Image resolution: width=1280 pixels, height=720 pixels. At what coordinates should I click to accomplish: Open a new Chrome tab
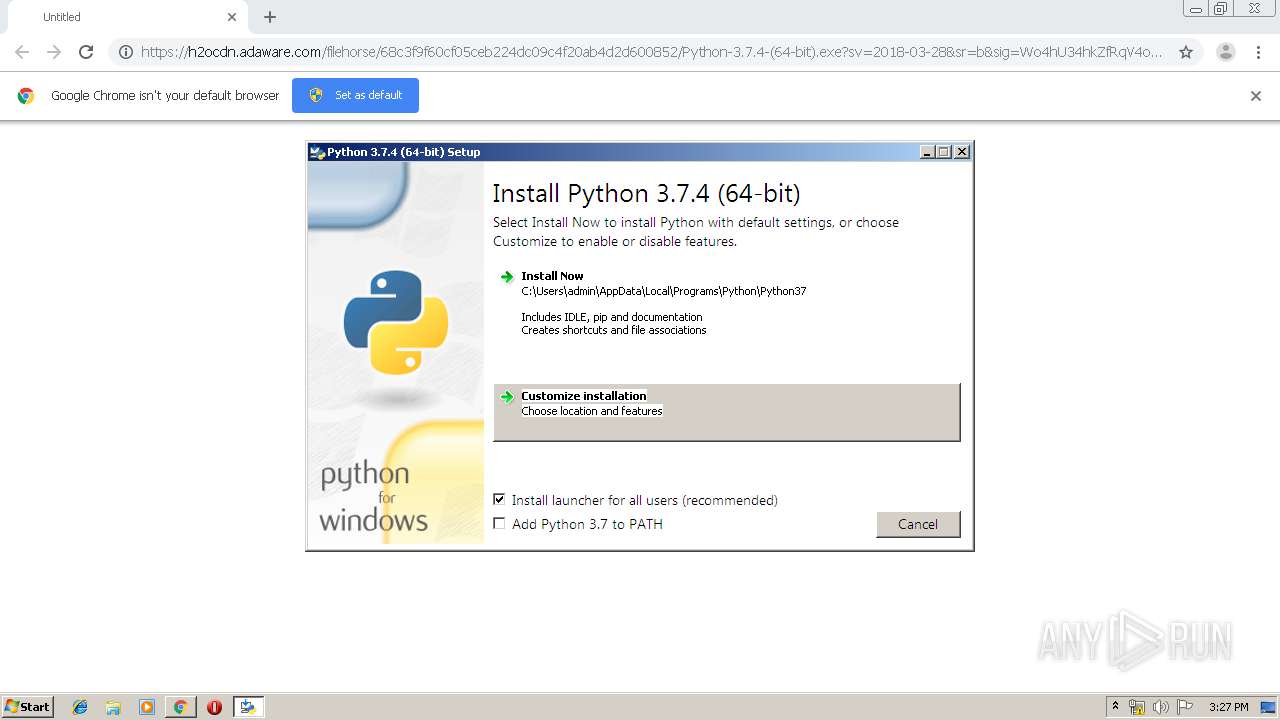tap(270, 17)
